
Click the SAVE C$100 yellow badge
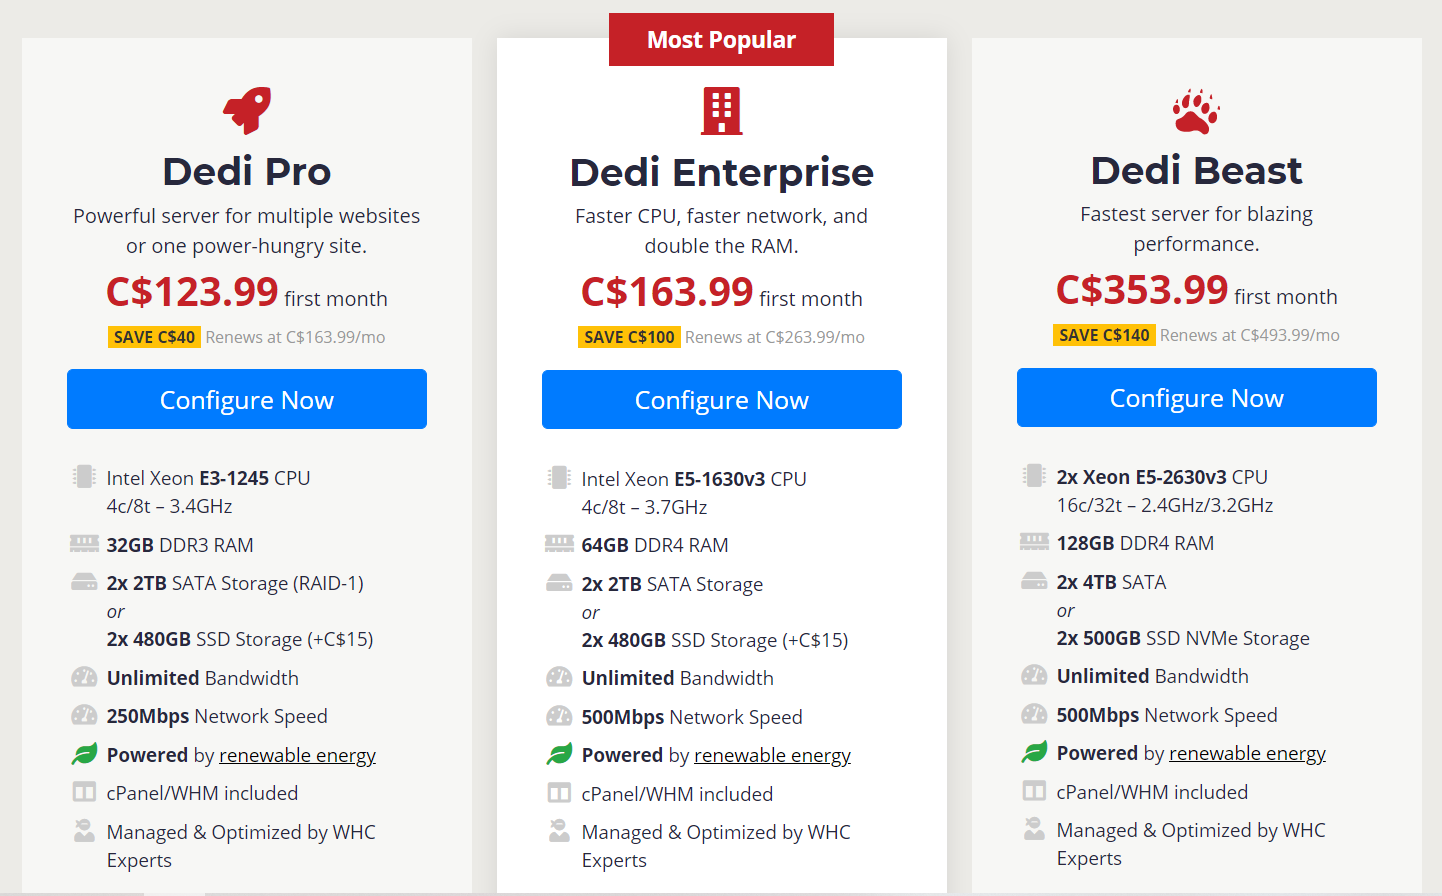coord(629,337)
